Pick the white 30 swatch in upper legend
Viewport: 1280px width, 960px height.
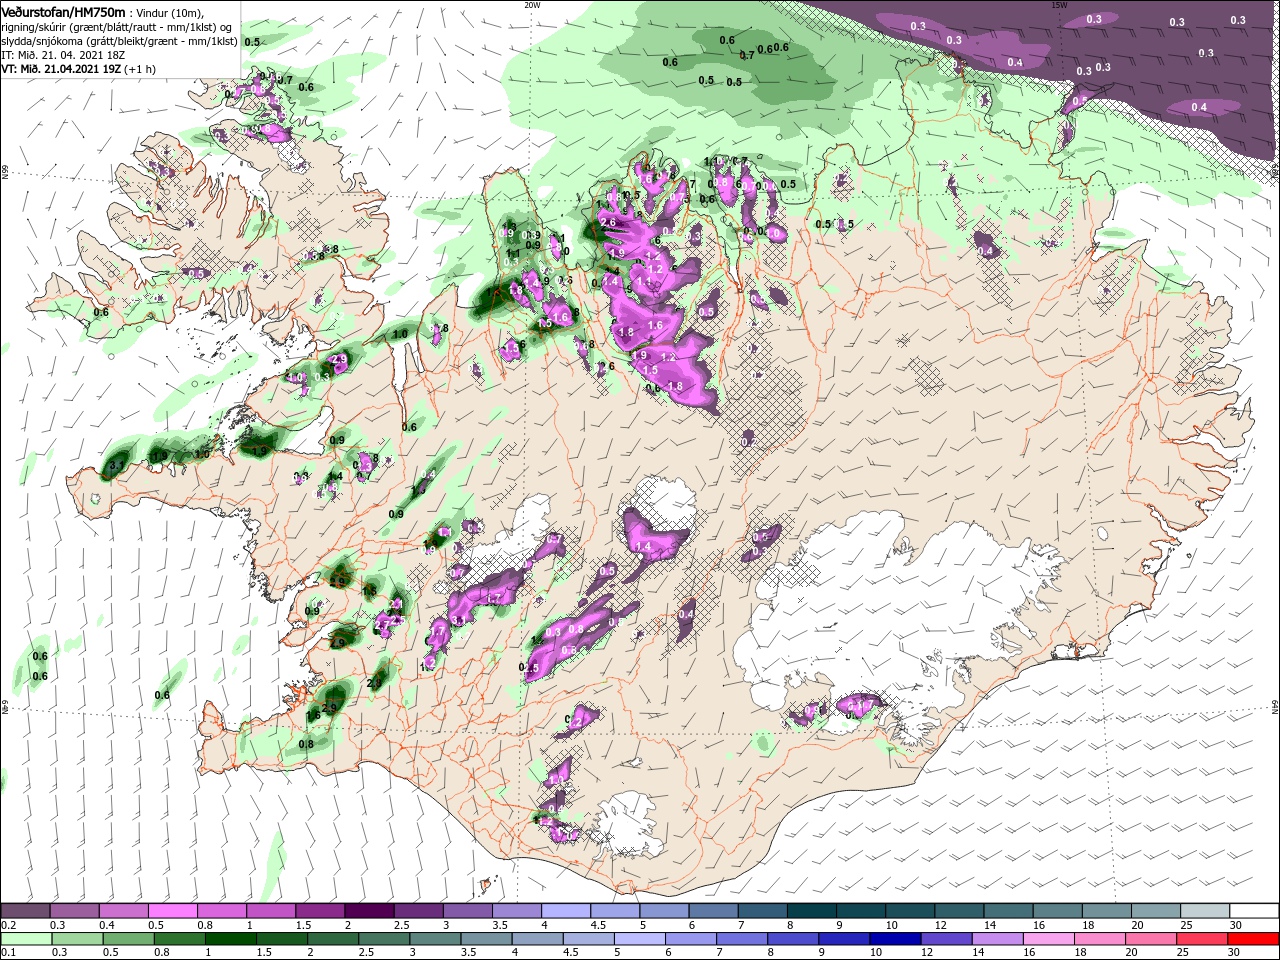click(x=1255, y=911)
